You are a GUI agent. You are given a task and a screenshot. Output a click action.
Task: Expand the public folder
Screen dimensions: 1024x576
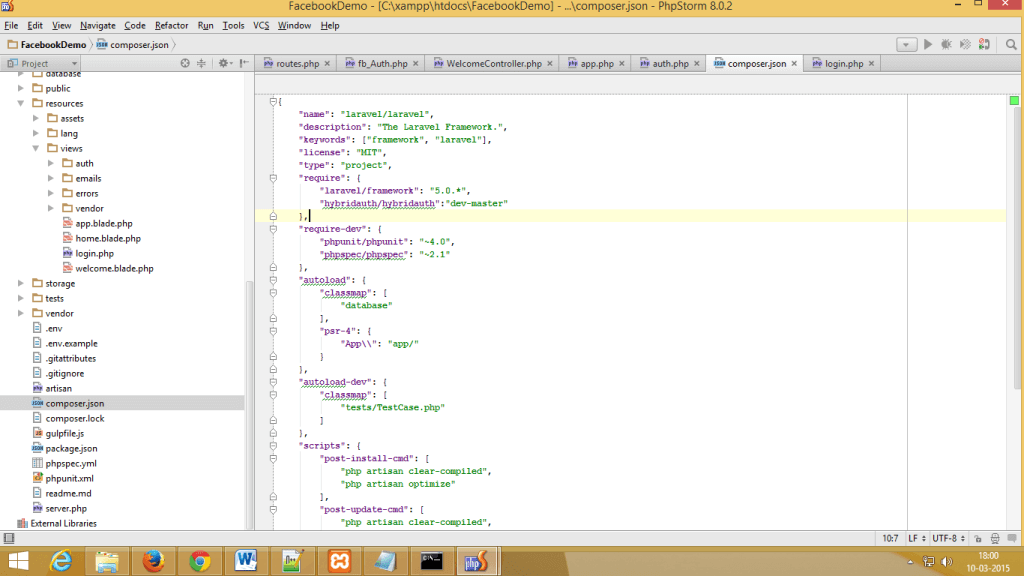(21, 88)
